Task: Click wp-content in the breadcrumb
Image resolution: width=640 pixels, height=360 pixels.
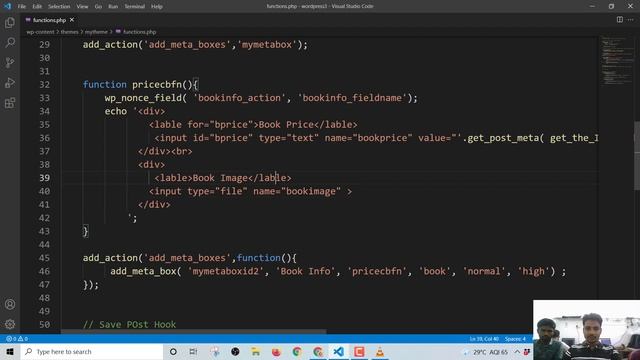Action: [40, 32]
